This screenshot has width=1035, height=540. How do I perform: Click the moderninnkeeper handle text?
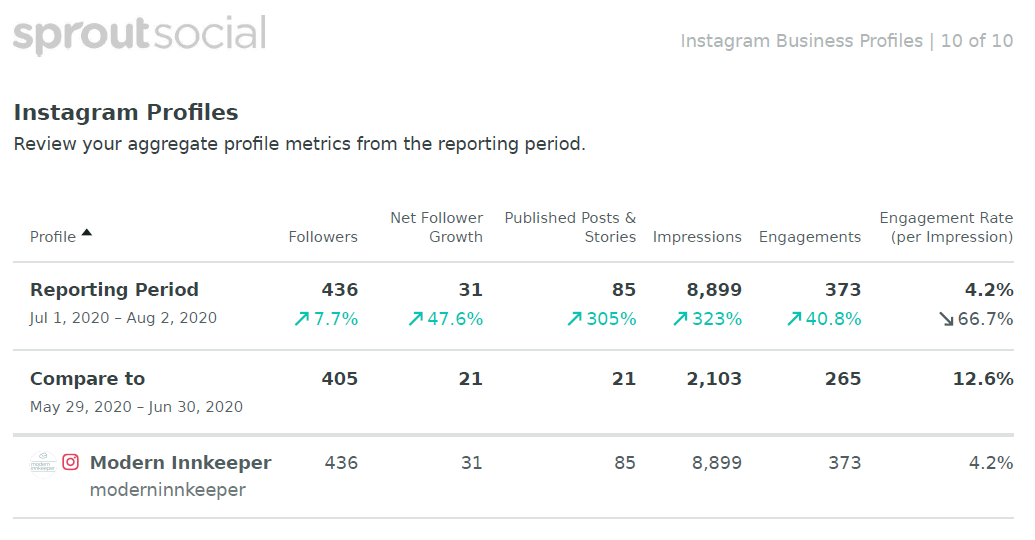(168, 490)
